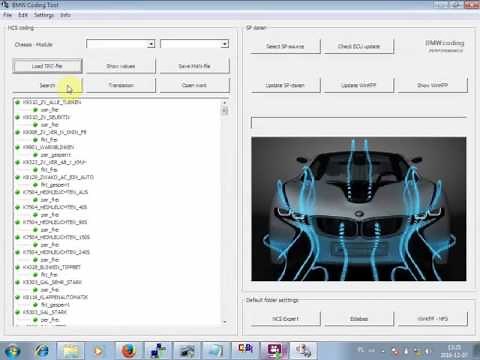Viewport: 480px width, 360px height.
Task: Click green bullet icon beside HEIMLEUCHTEN_240S
Action: pos(18,252)
